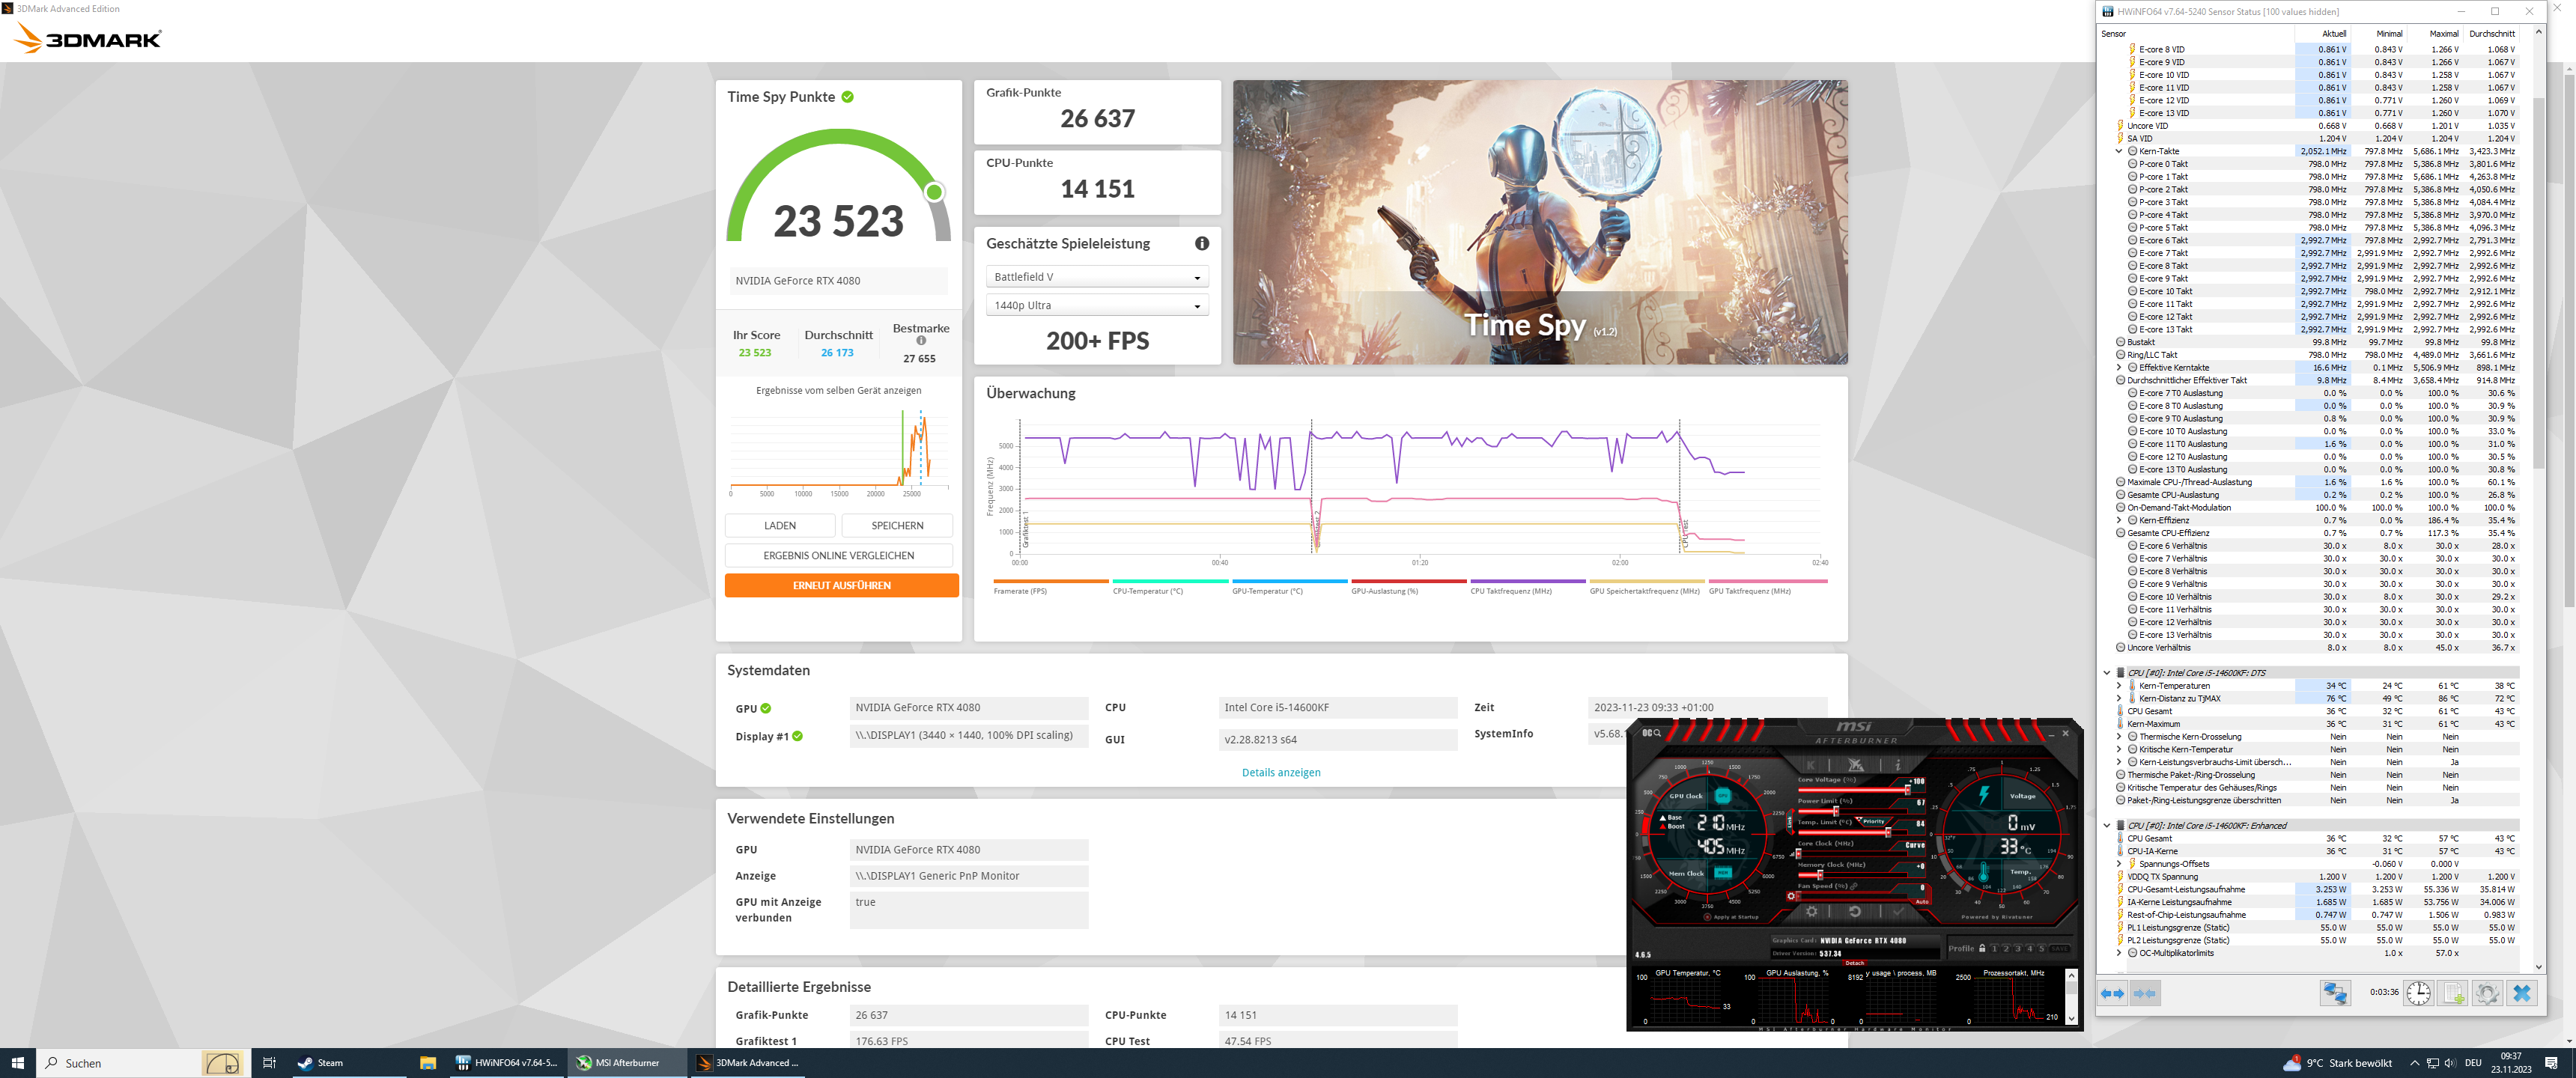Open MSI Afterburner settings gear icon
This screenshot has width=2576, height=1078.
[1812, 912]
